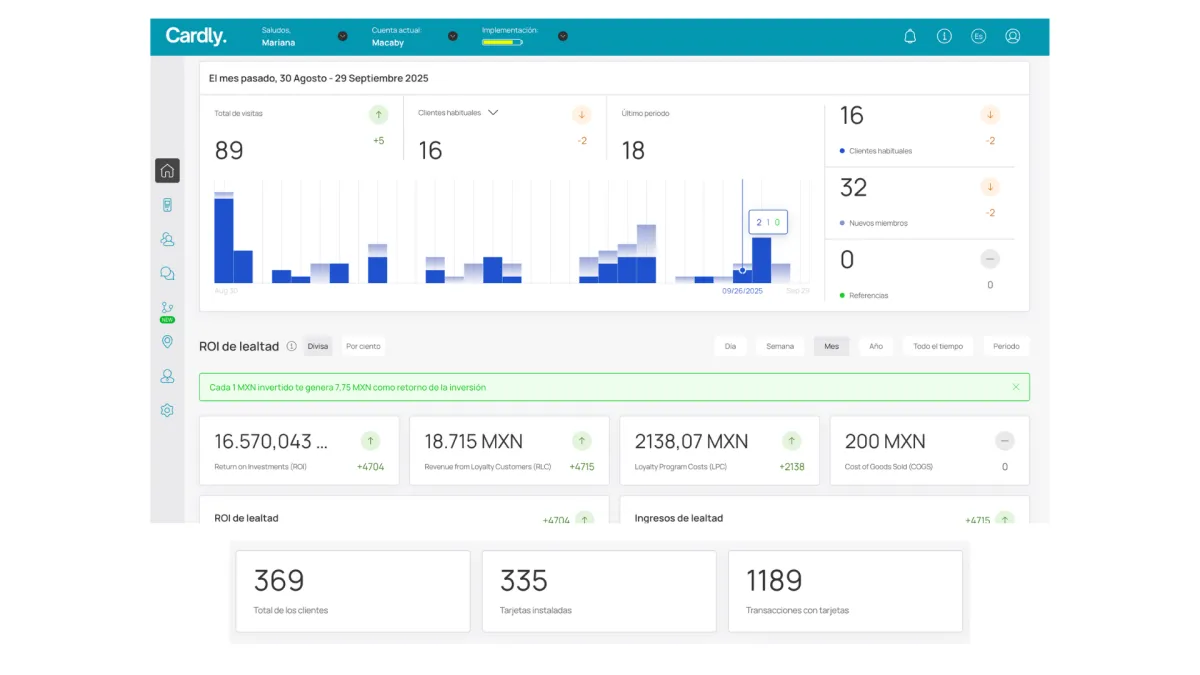Switch ROI display to Por ciento

363,346
